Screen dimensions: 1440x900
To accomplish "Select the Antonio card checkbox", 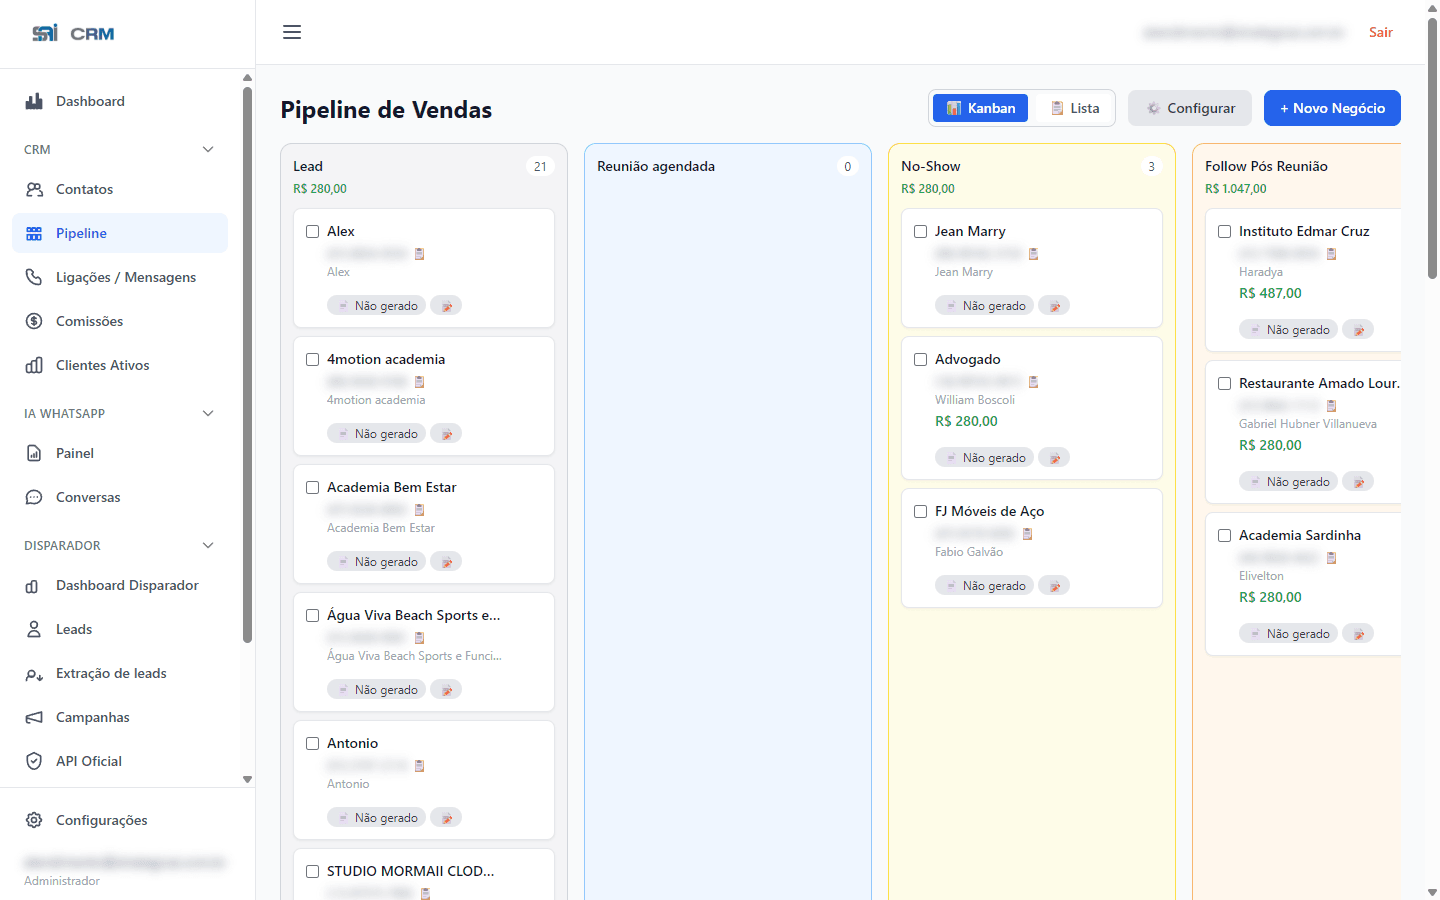I will click(313, 743).
